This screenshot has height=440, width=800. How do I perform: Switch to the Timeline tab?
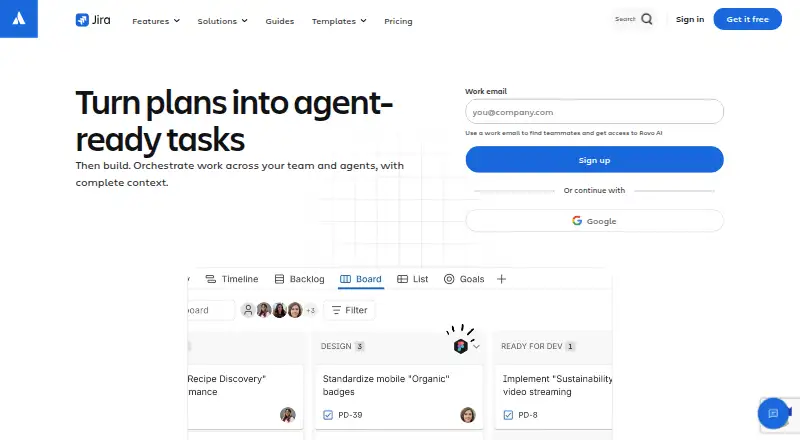point(232,279)
